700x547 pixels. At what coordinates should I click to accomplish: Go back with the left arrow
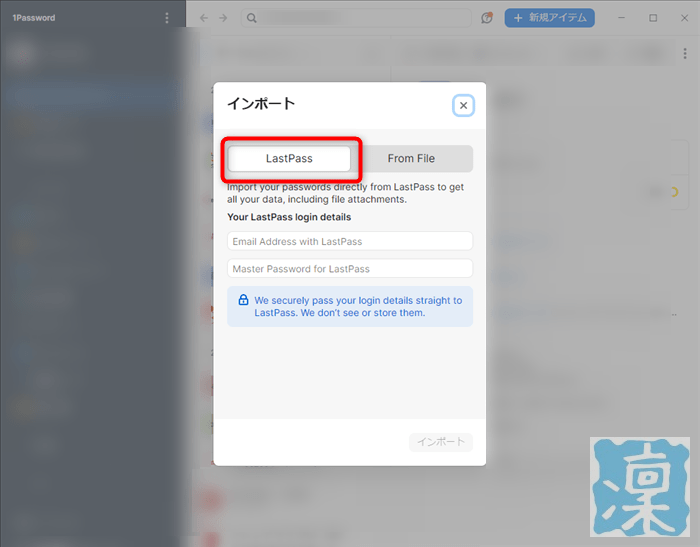click(204, 18)
